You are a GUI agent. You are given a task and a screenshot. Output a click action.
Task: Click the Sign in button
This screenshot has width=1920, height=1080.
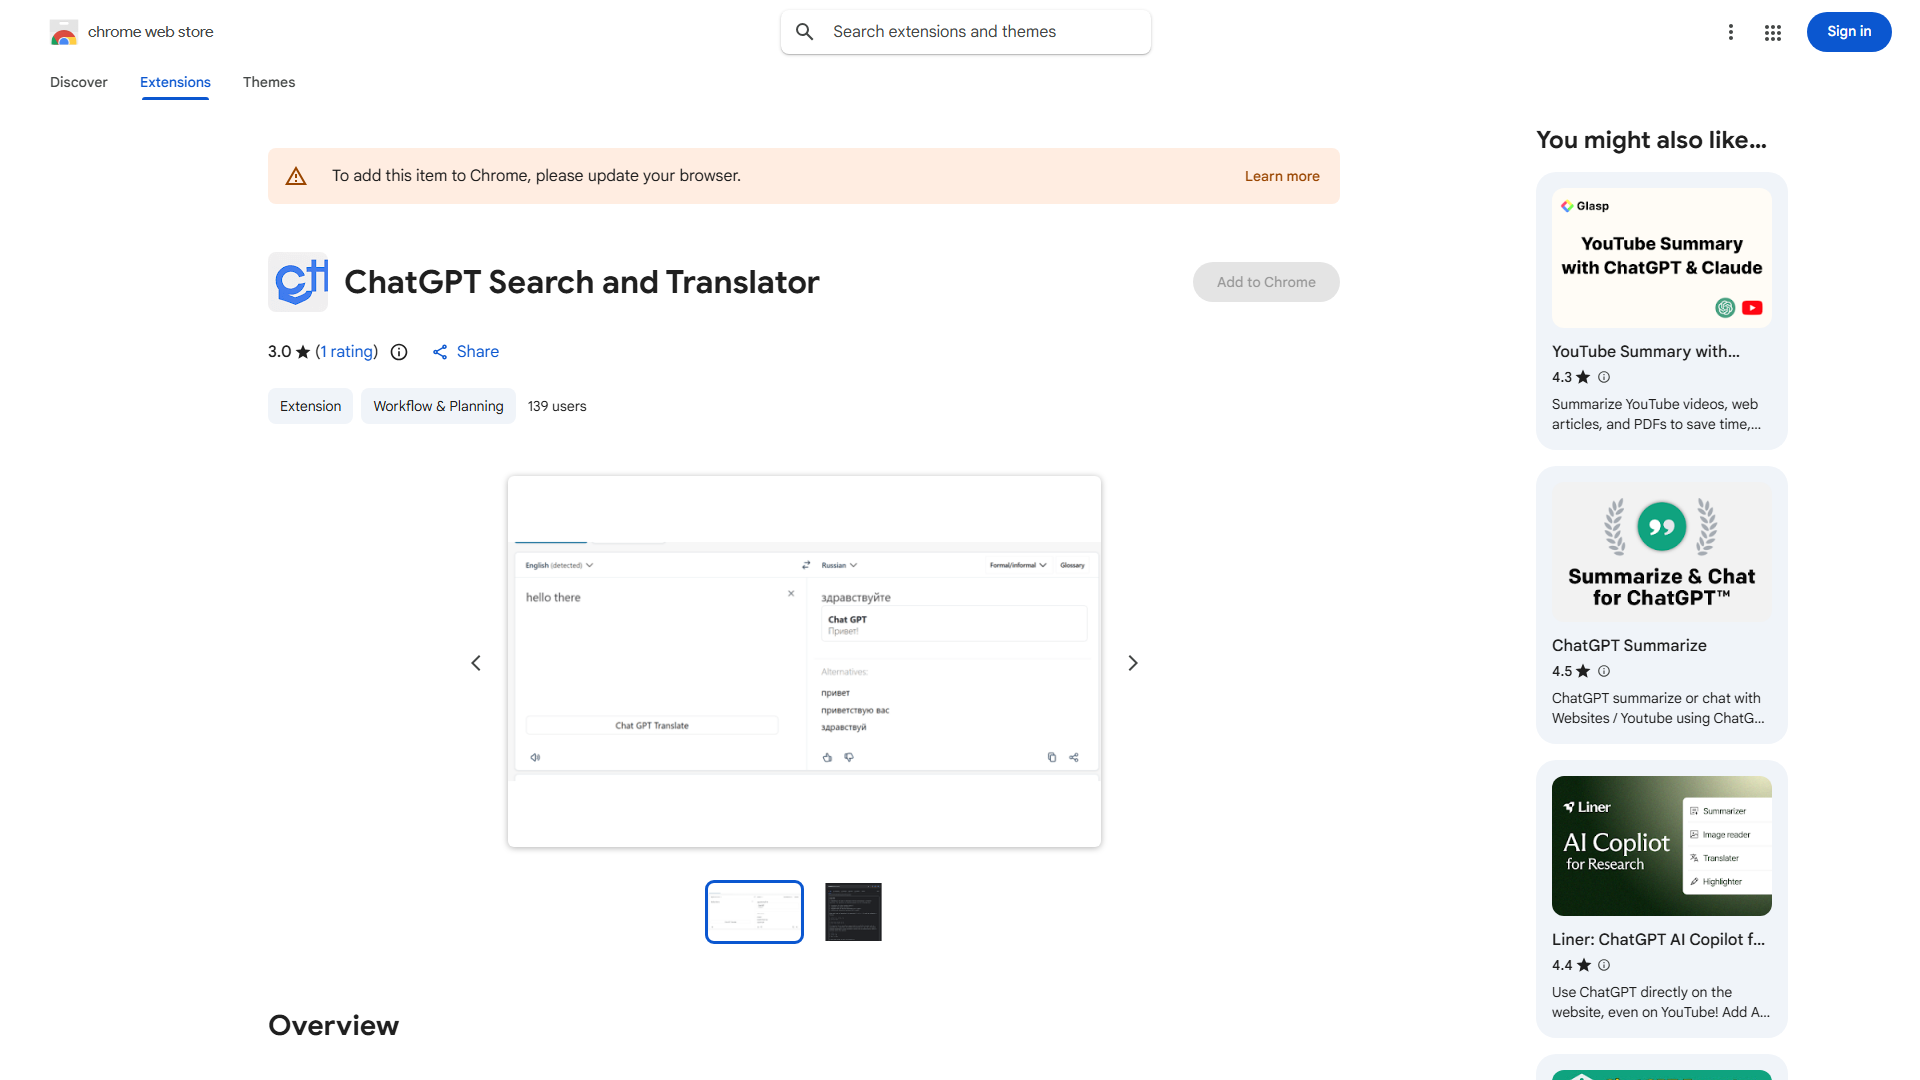(x=1848, y=31)
